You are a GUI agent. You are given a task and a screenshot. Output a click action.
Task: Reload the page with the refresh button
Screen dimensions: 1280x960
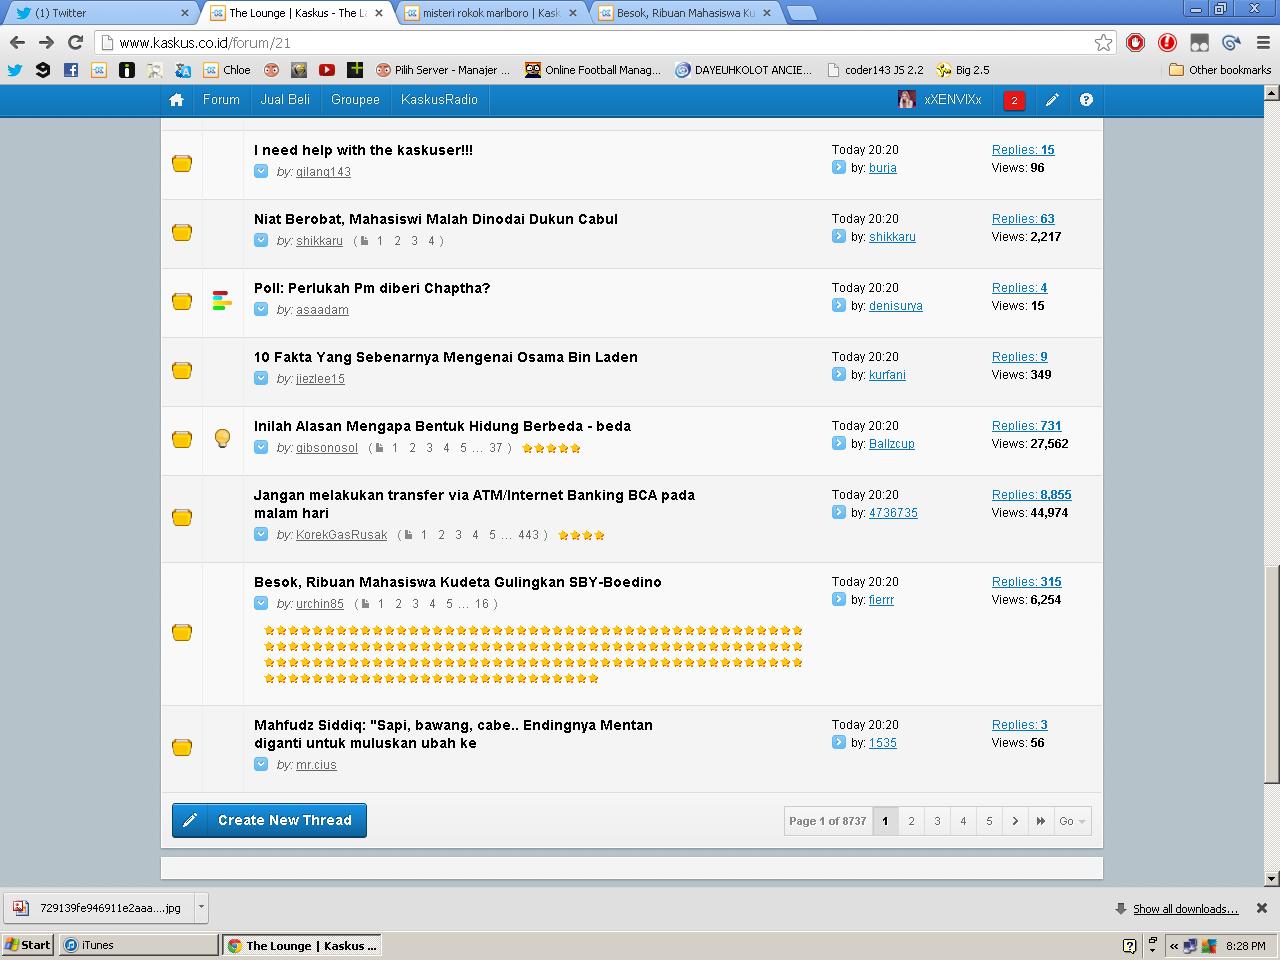point(75,42)
